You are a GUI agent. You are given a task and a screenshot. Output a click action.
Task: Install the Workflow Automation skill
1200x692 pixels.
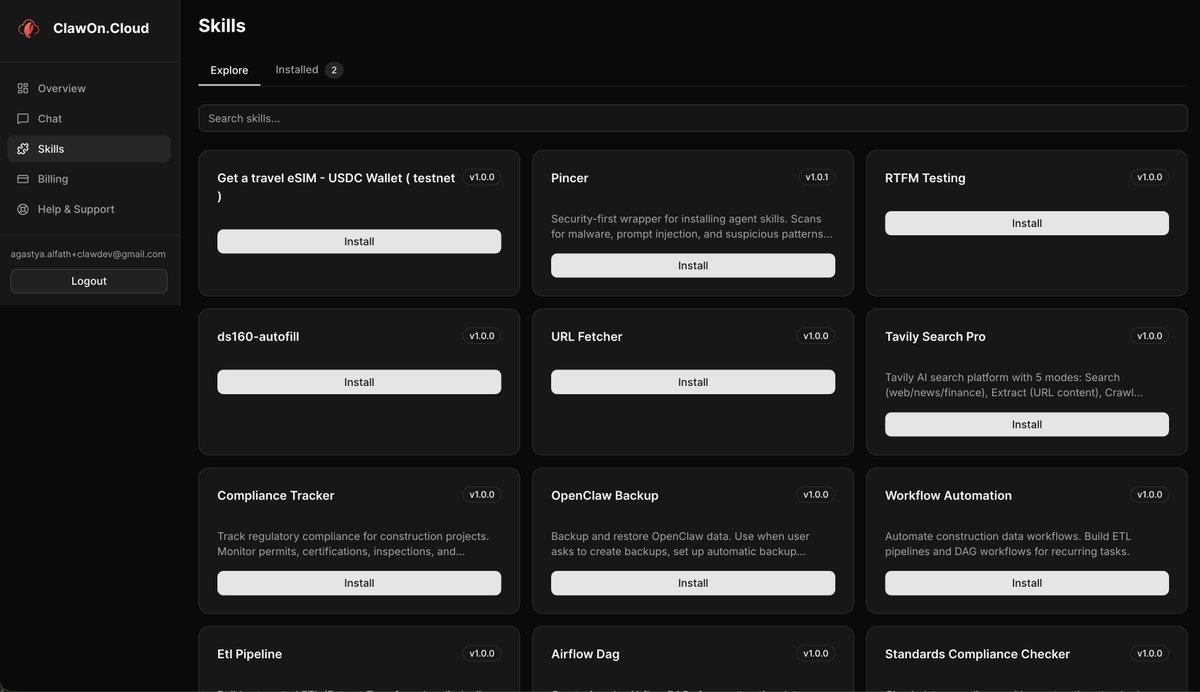(x=1026, y=582)
